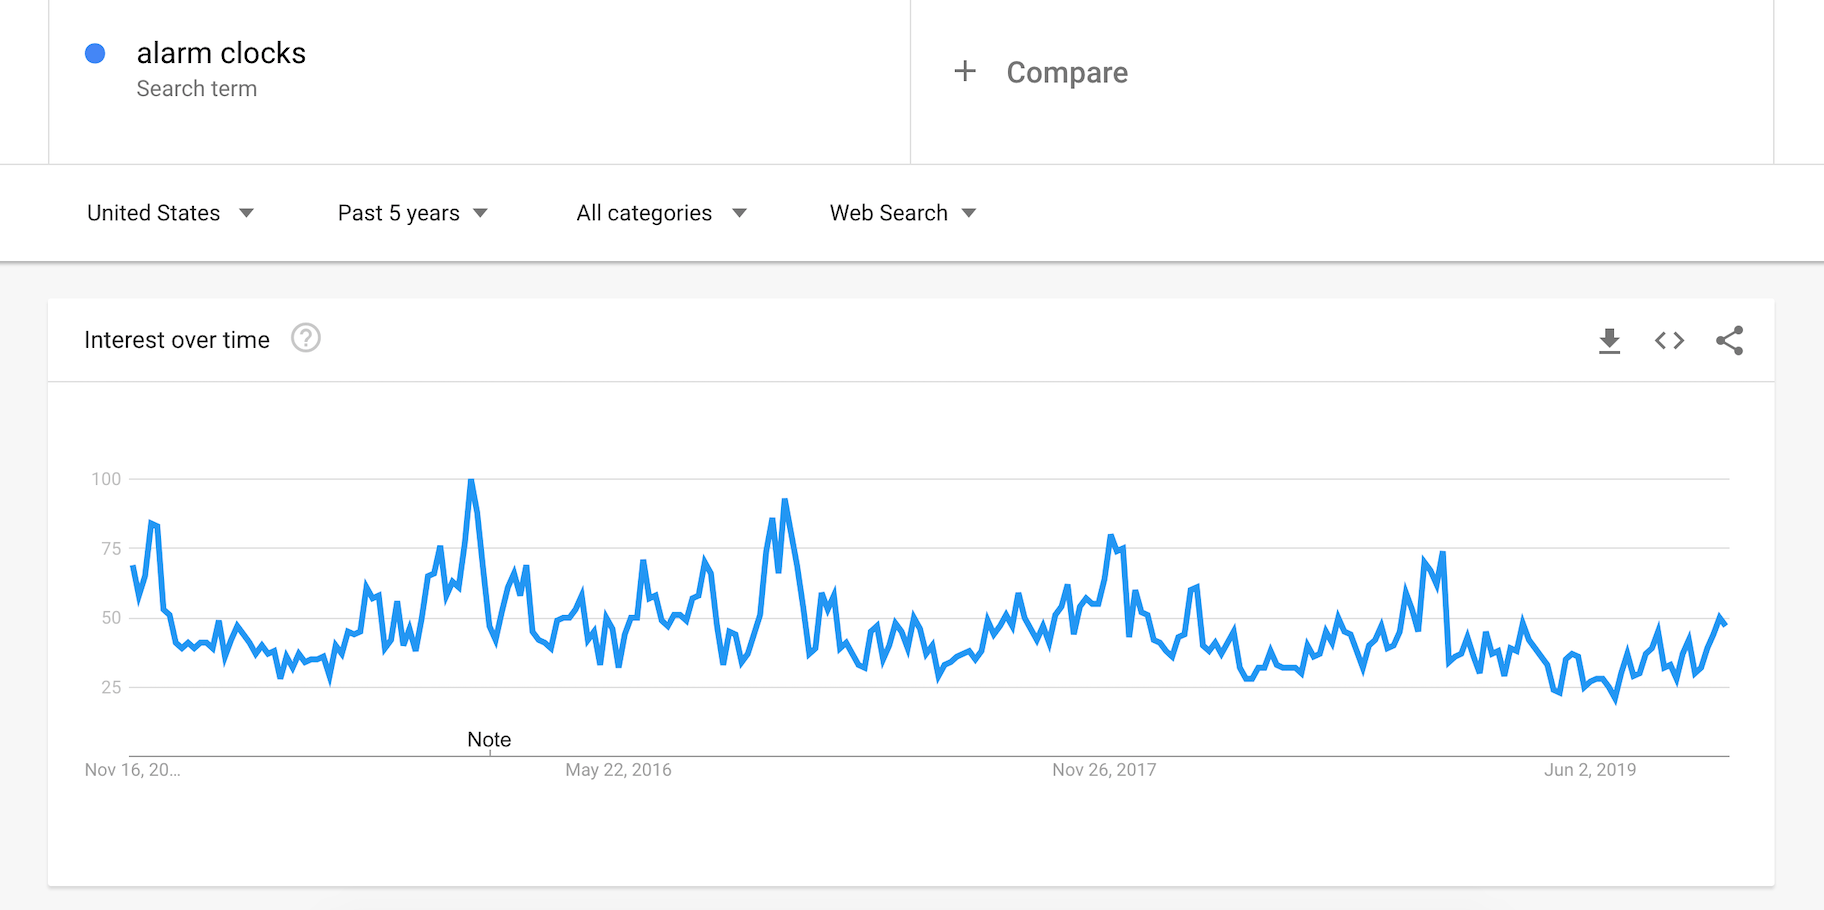
Task: Open the Web Search type dropdown
Action: (x=902, y=213)
